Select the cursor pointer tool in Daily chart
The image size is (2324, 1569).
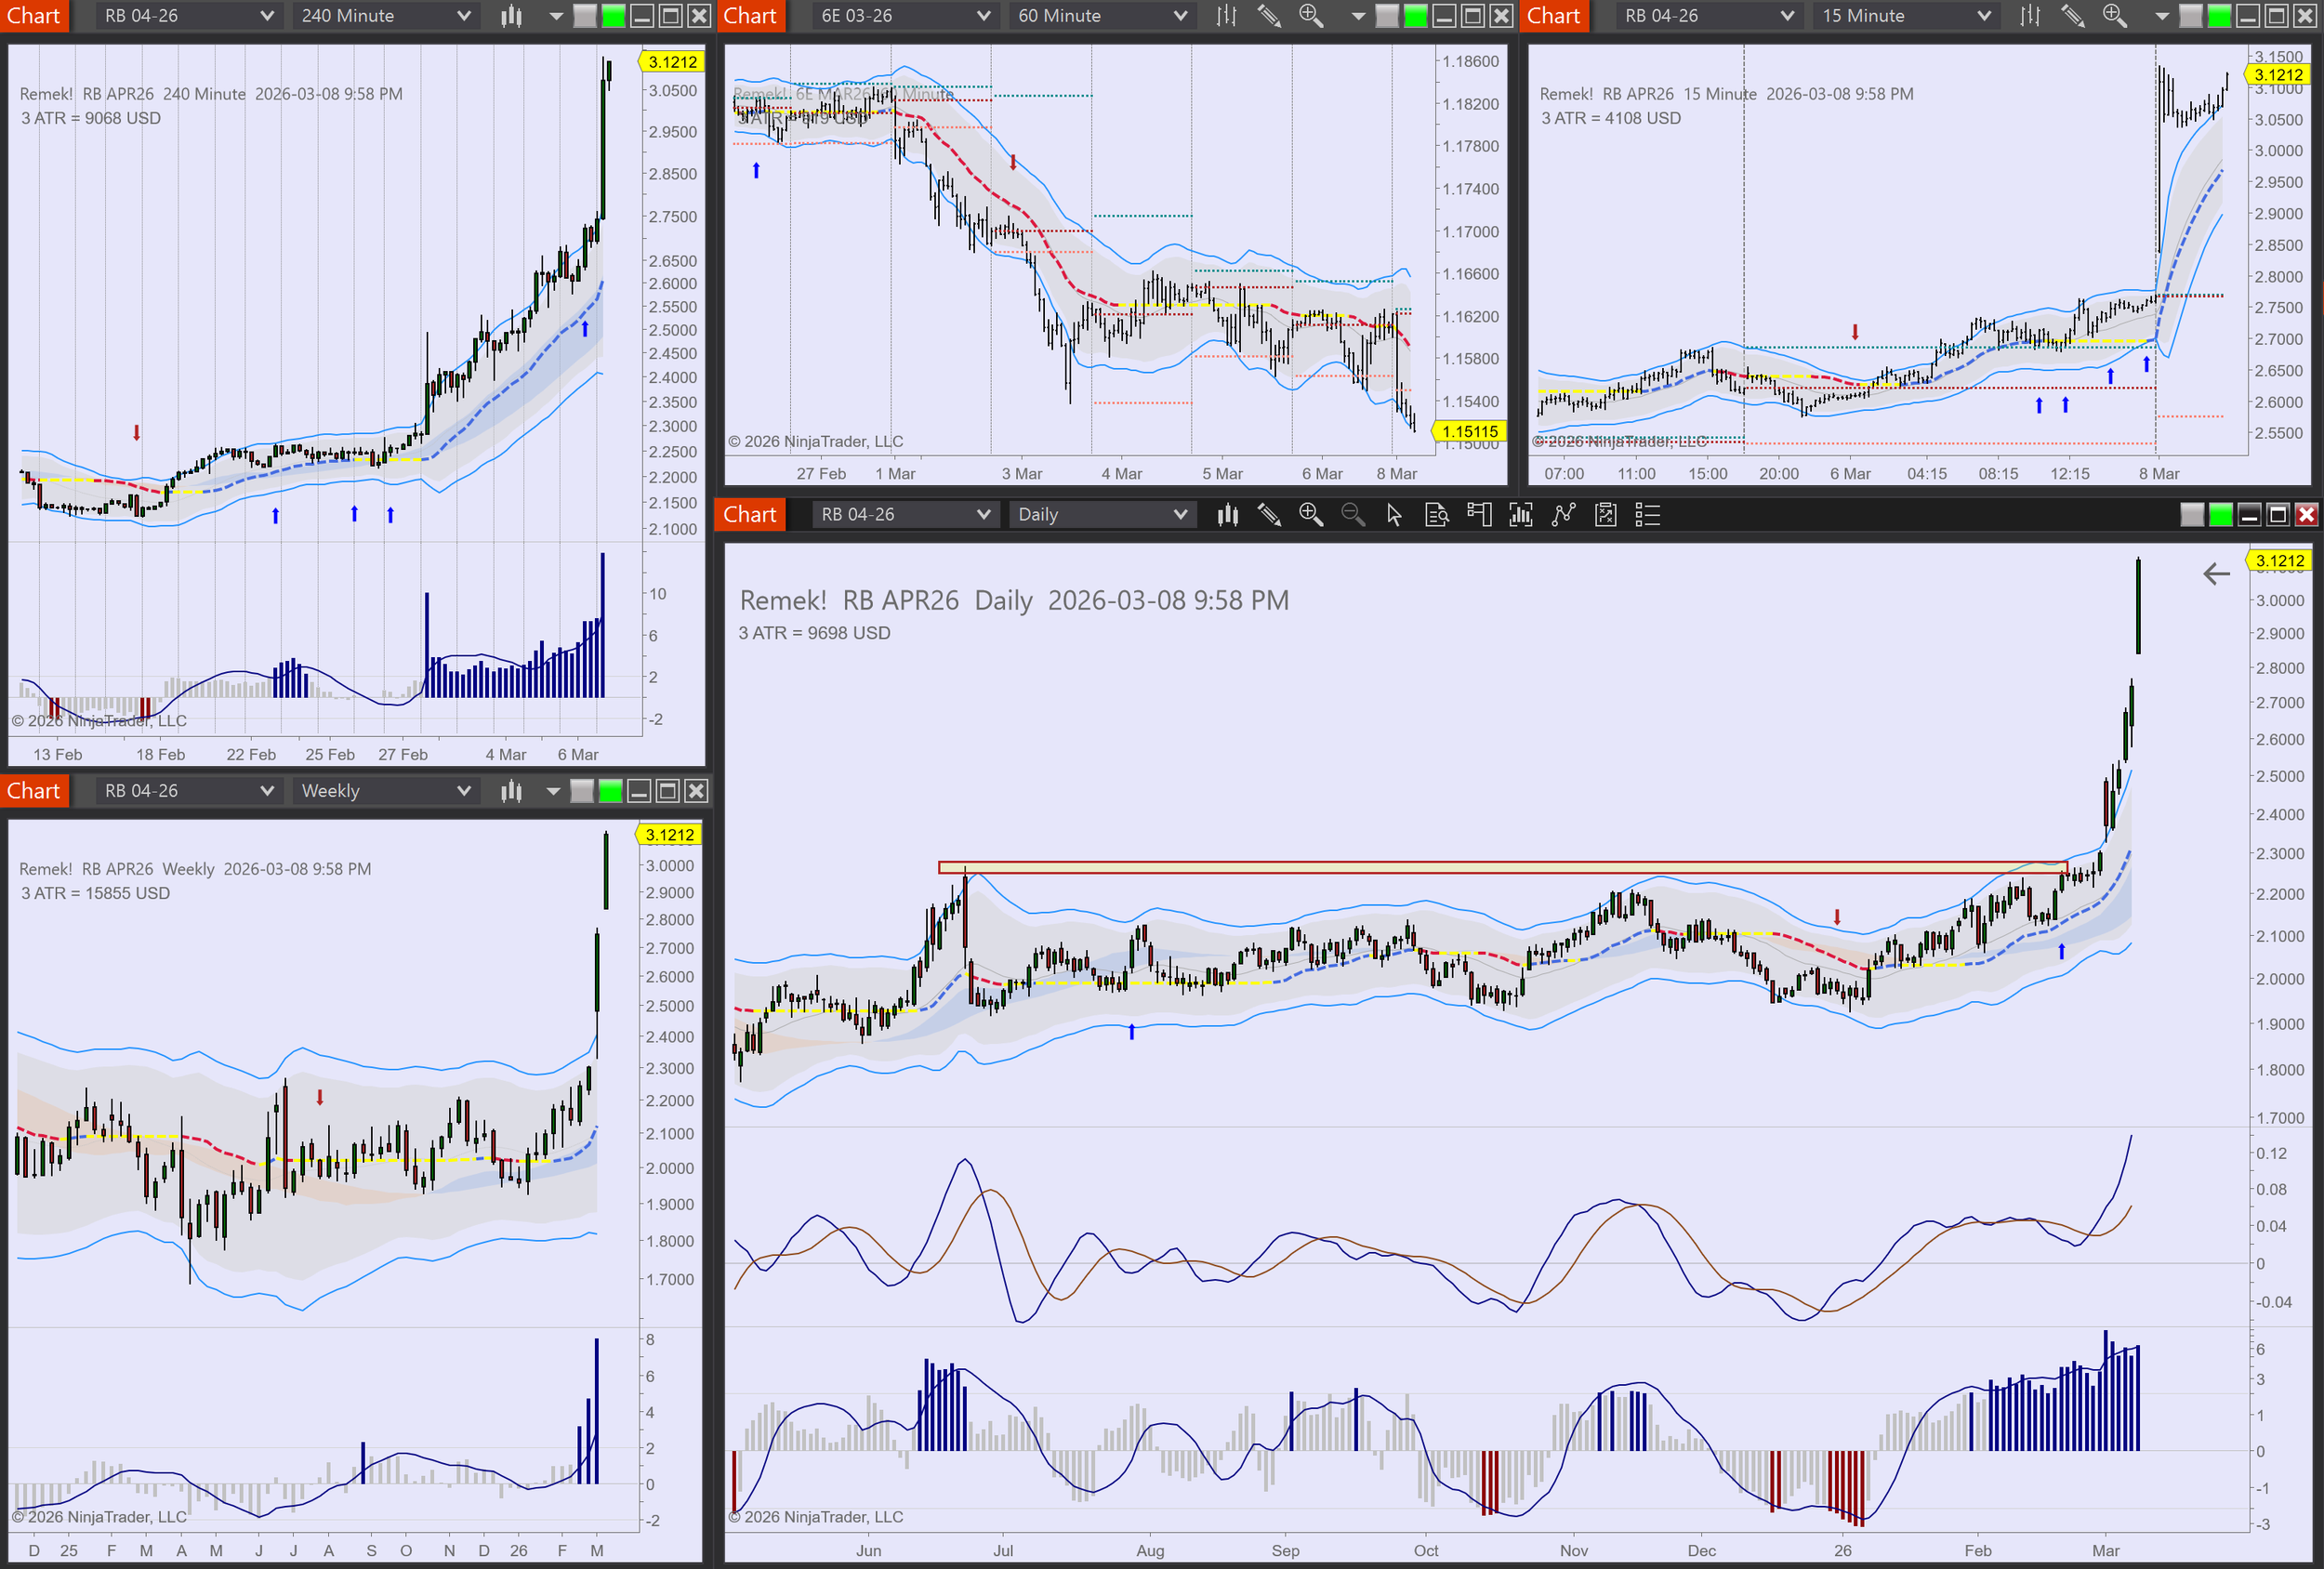[x=1394, y=515]
